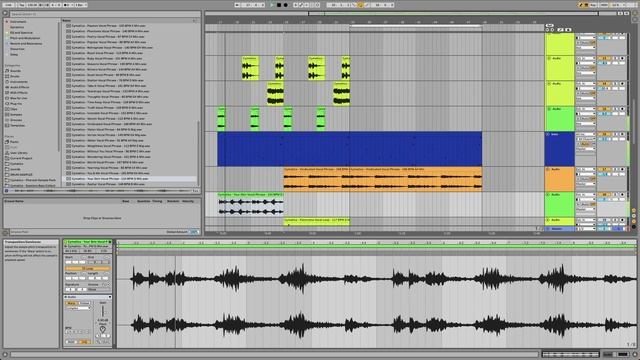
Task: Fold the green Audio track below orange track
Action: tap(548, 195)
